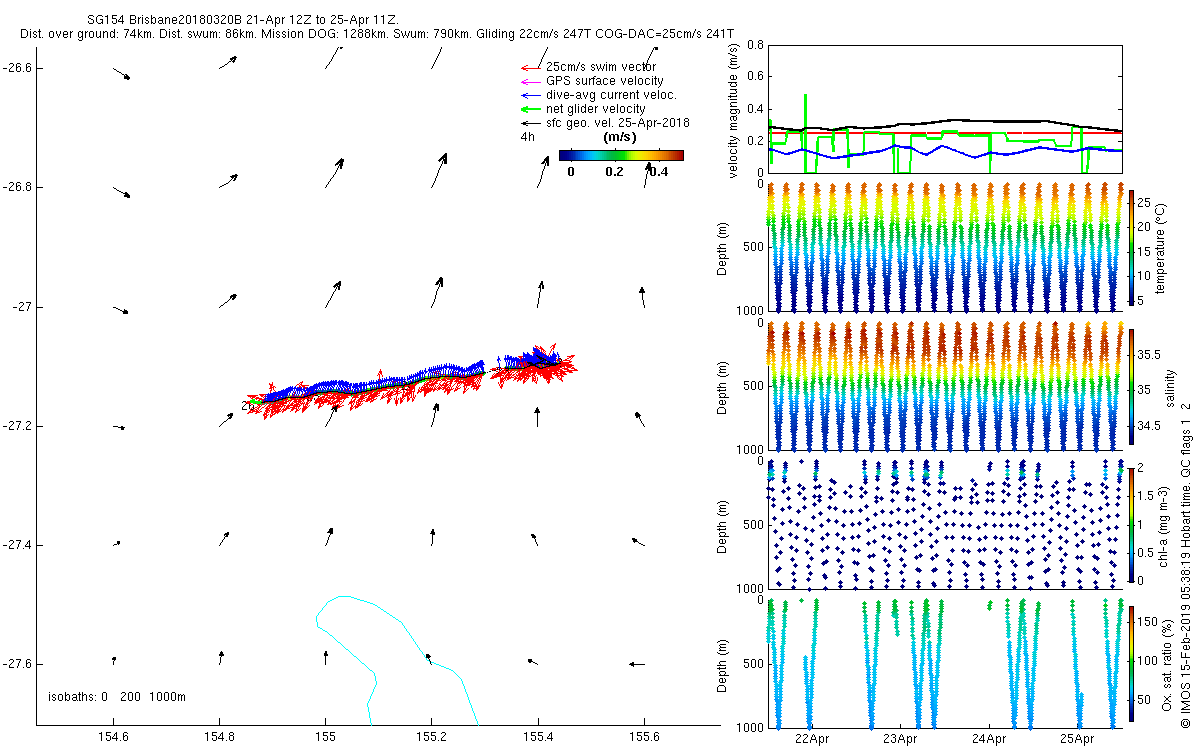
Task: Select the chl-a depth scatter panel
Action: coord(944,524)
